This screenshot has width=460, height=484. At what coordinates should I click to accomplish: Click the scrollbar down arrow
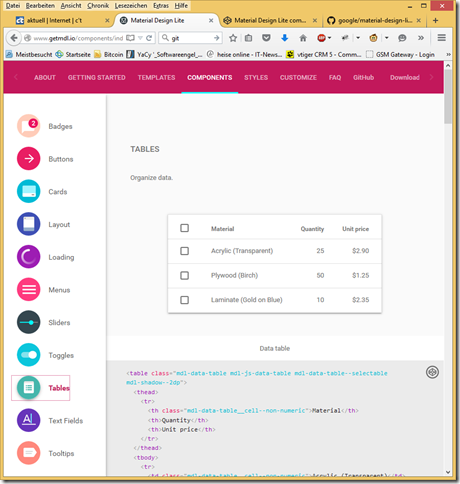[448, 472]
